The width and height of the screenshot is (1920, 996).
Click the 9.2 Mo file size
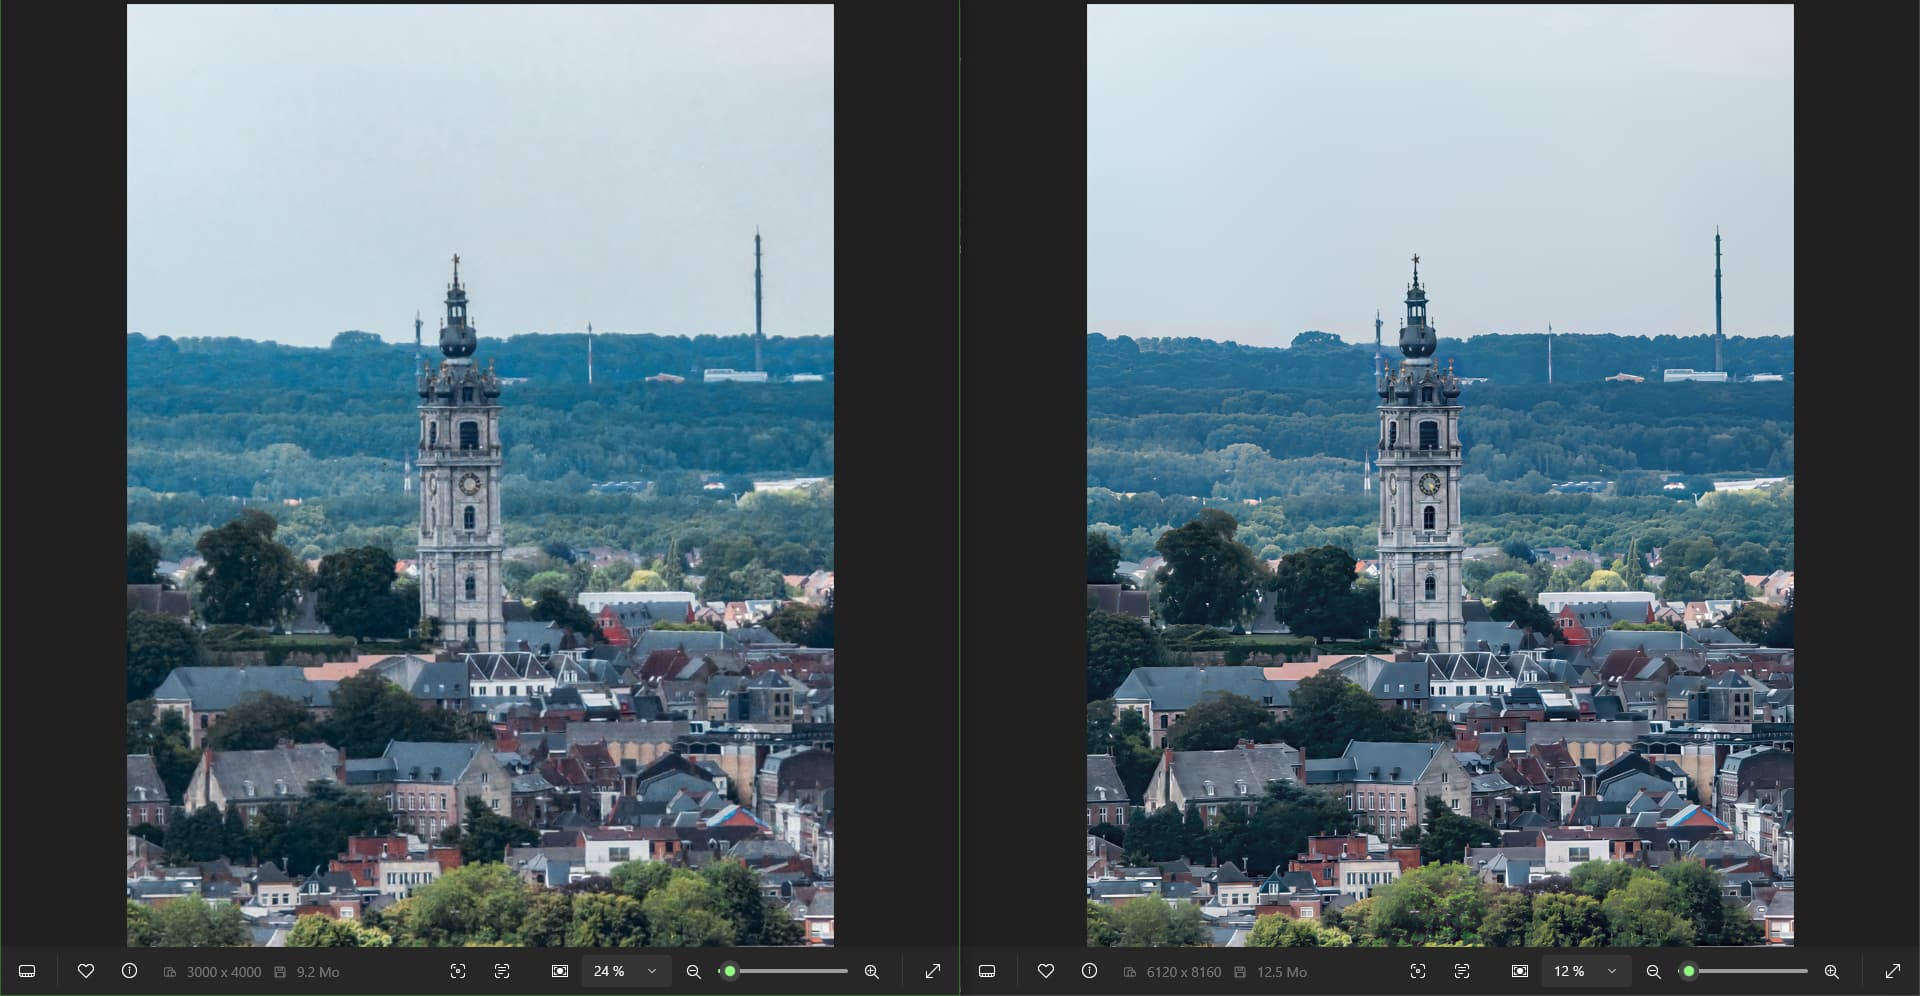318,972
